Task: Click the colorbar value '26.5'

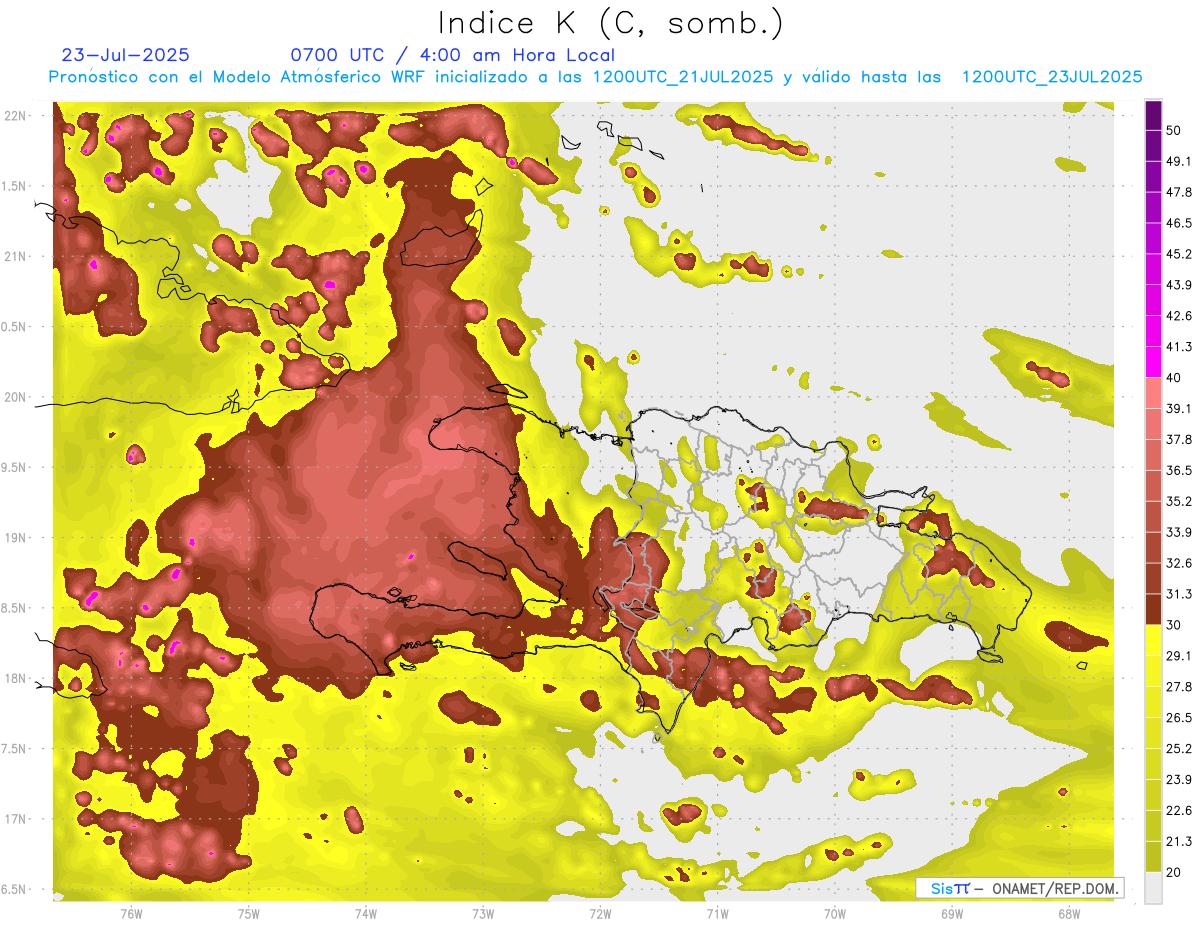Action: coord(1179,717)
